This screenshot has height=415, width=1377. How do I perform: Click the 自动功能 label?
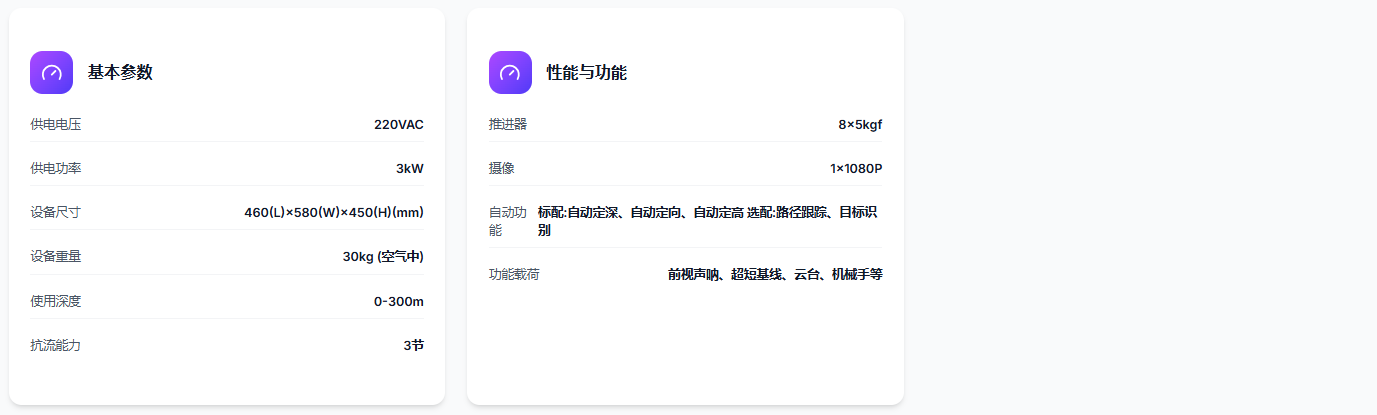coord(507,221)
